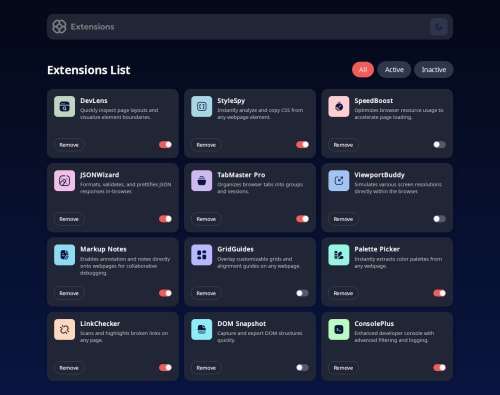Turn off the TabMaster Pro toggle
Viewport: 500px width, 395px height.
[302, 219]
